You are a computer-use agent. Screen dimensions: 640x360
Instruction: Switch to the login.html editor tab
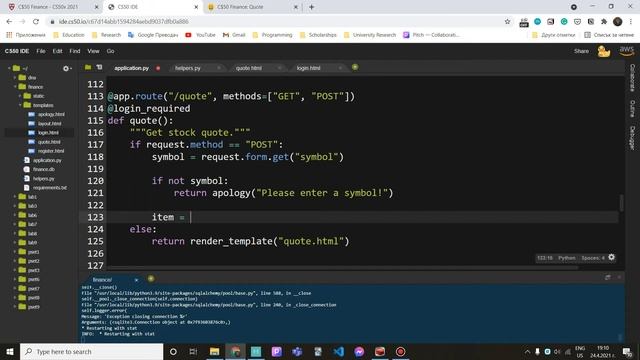pos(309,68)
